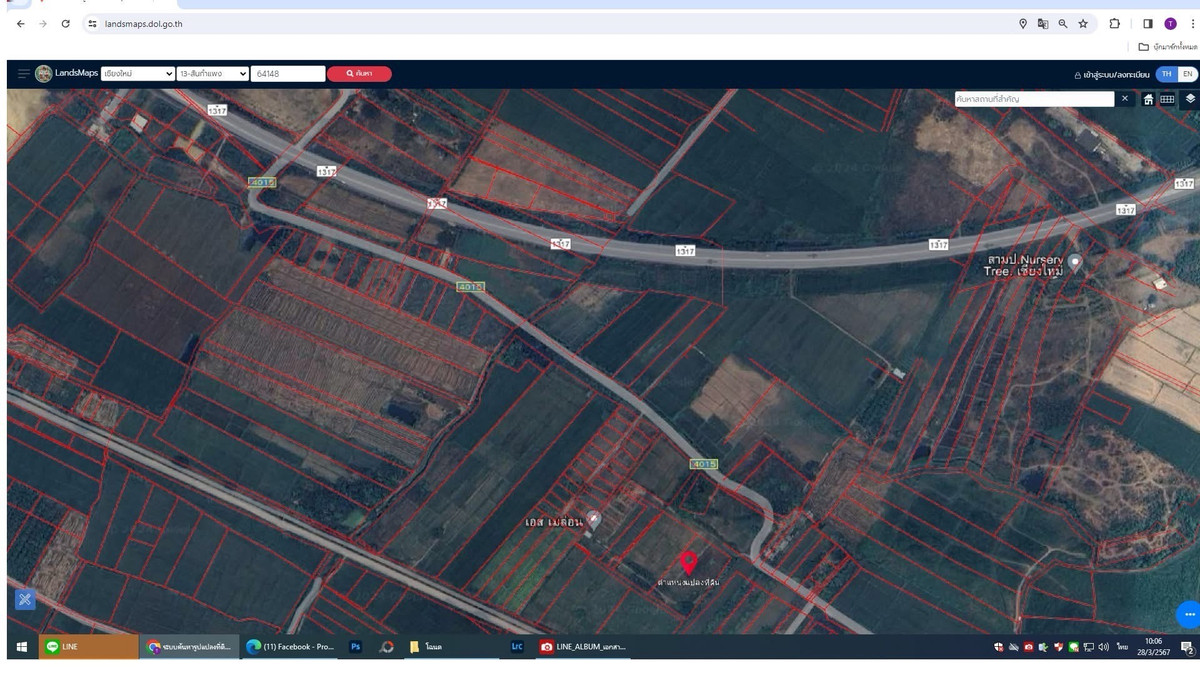
Task: Open the LandsMaps hamburger menu
Action: (x=23, y=74)
